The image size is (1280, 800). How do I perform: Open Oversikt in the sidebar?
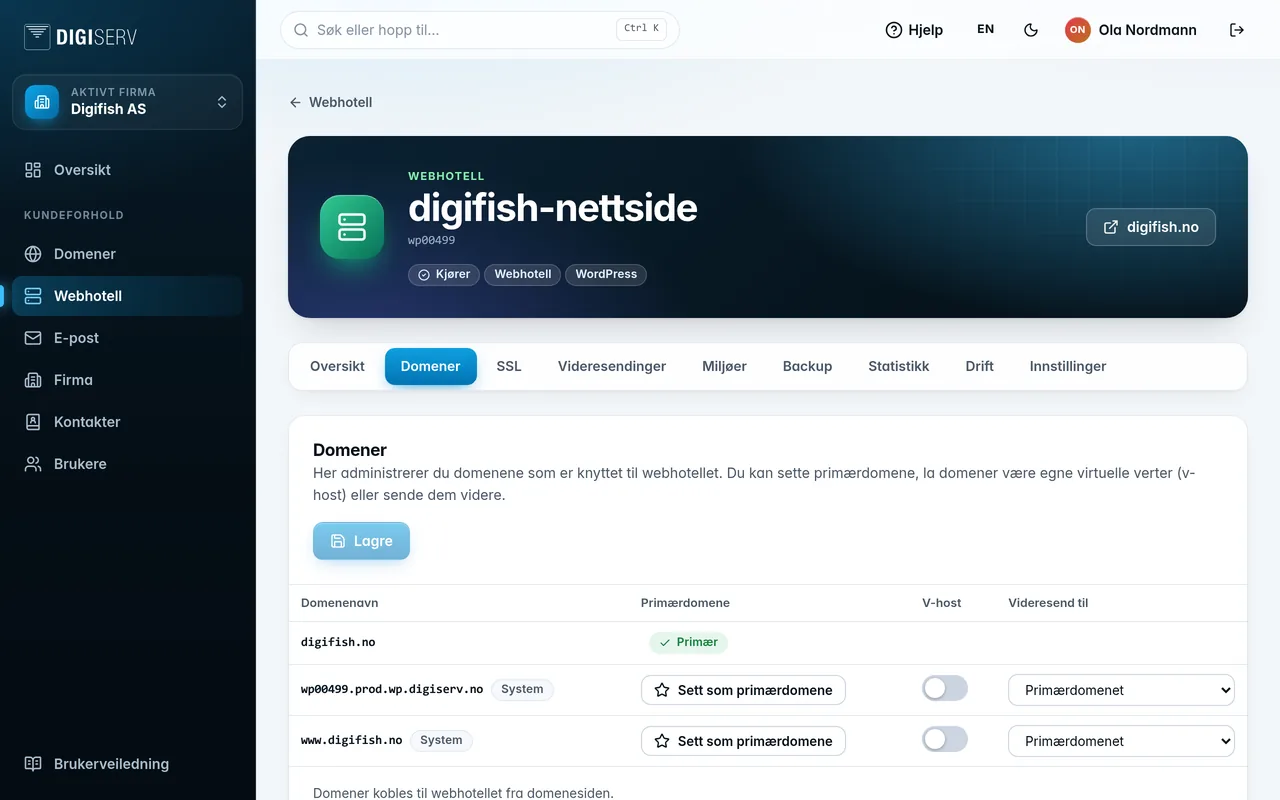[127, 170]
